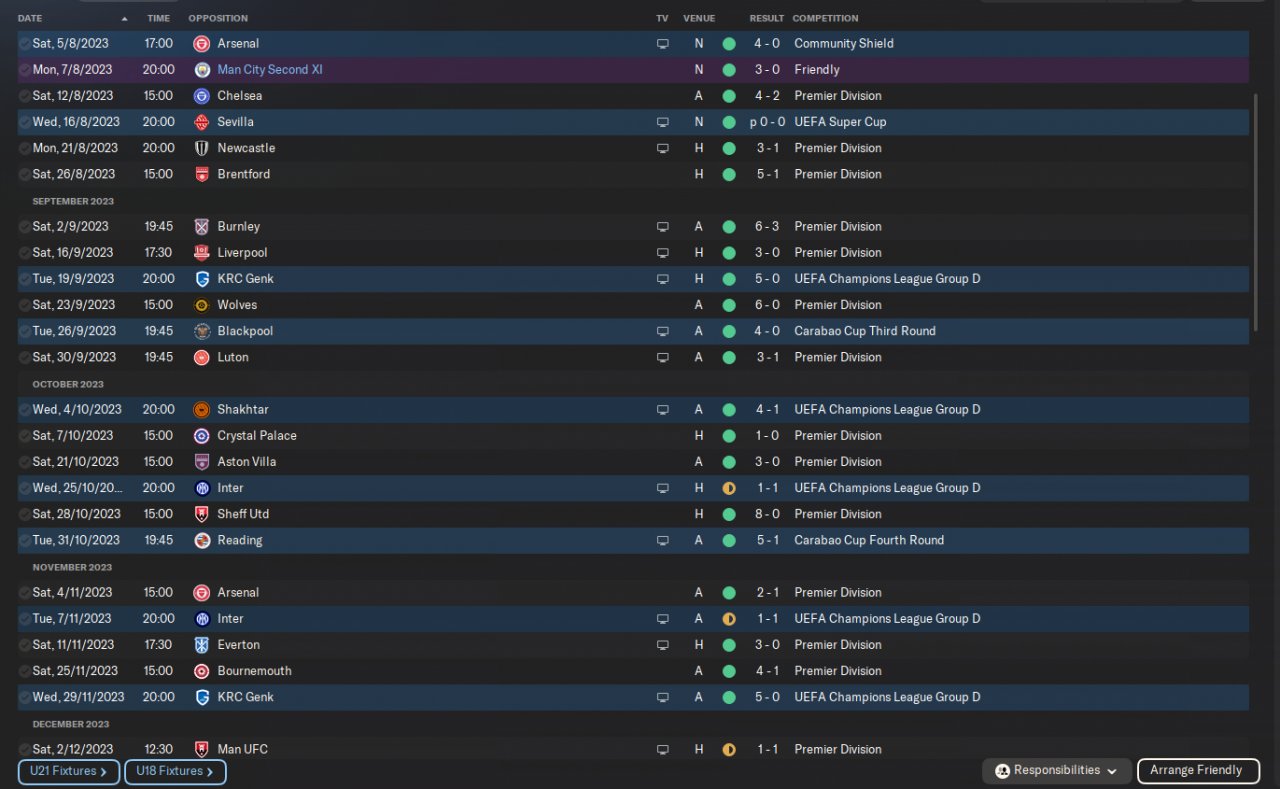Screen dimensions: 1280x789
Task: Open the Responsibilities dropdown
Action: (x=1058, y=771)
